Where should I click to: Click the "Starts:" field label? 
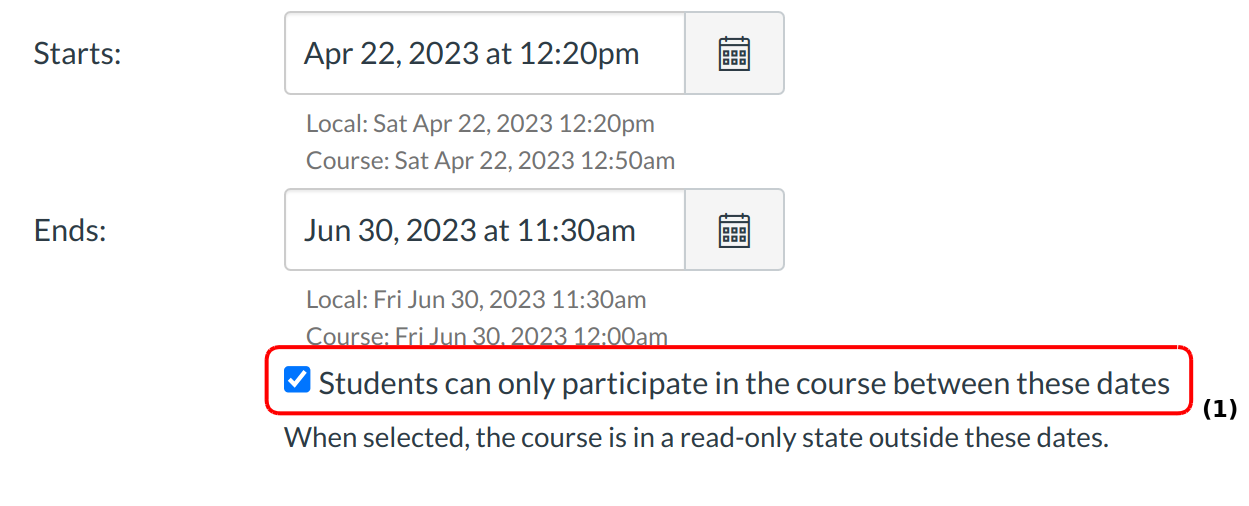[77, 53]
